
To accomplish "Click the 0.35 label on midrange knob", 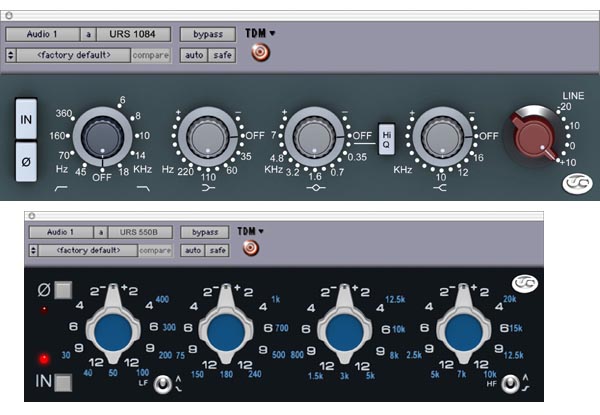I will [357, 157].
